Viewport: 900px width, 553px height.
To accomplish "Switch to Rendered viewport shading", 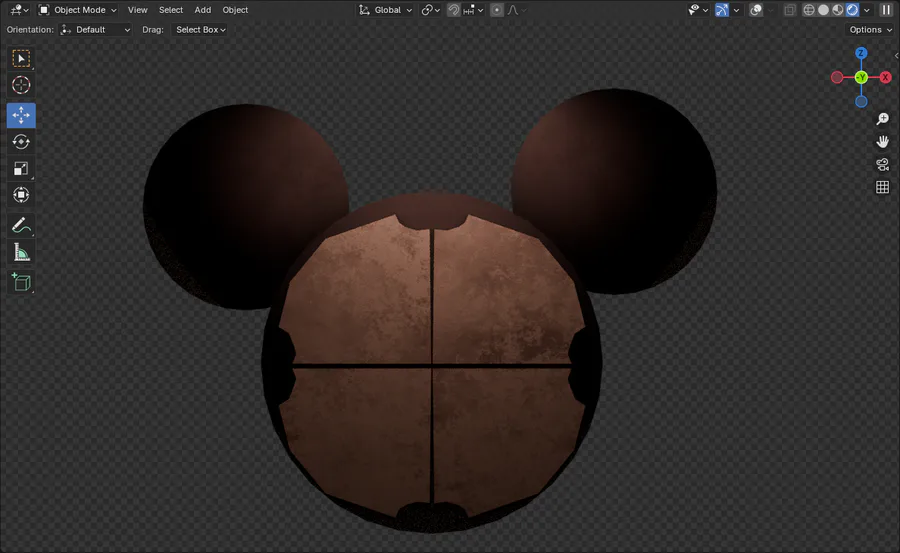I will [852, 10].
